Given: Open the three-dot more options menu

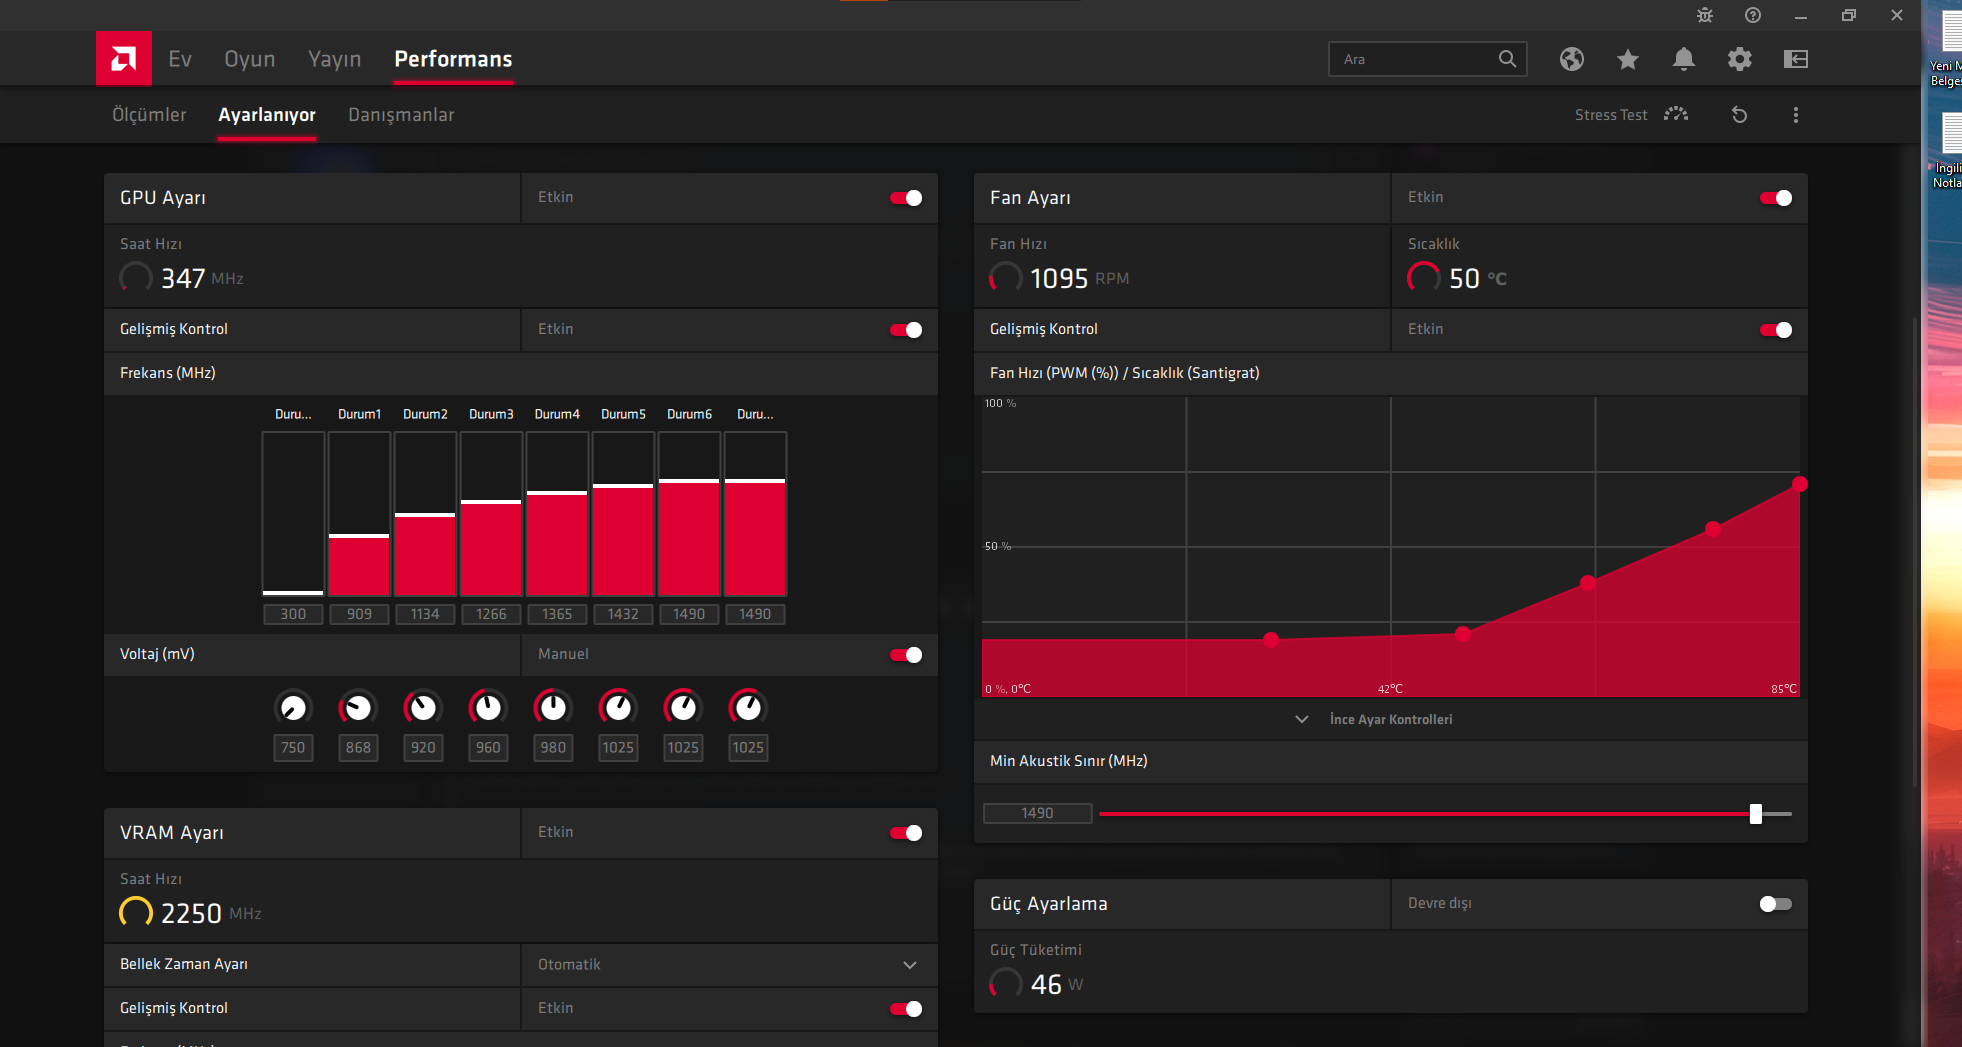Looking at the screenshot, I should click(x=1796, y=114).
